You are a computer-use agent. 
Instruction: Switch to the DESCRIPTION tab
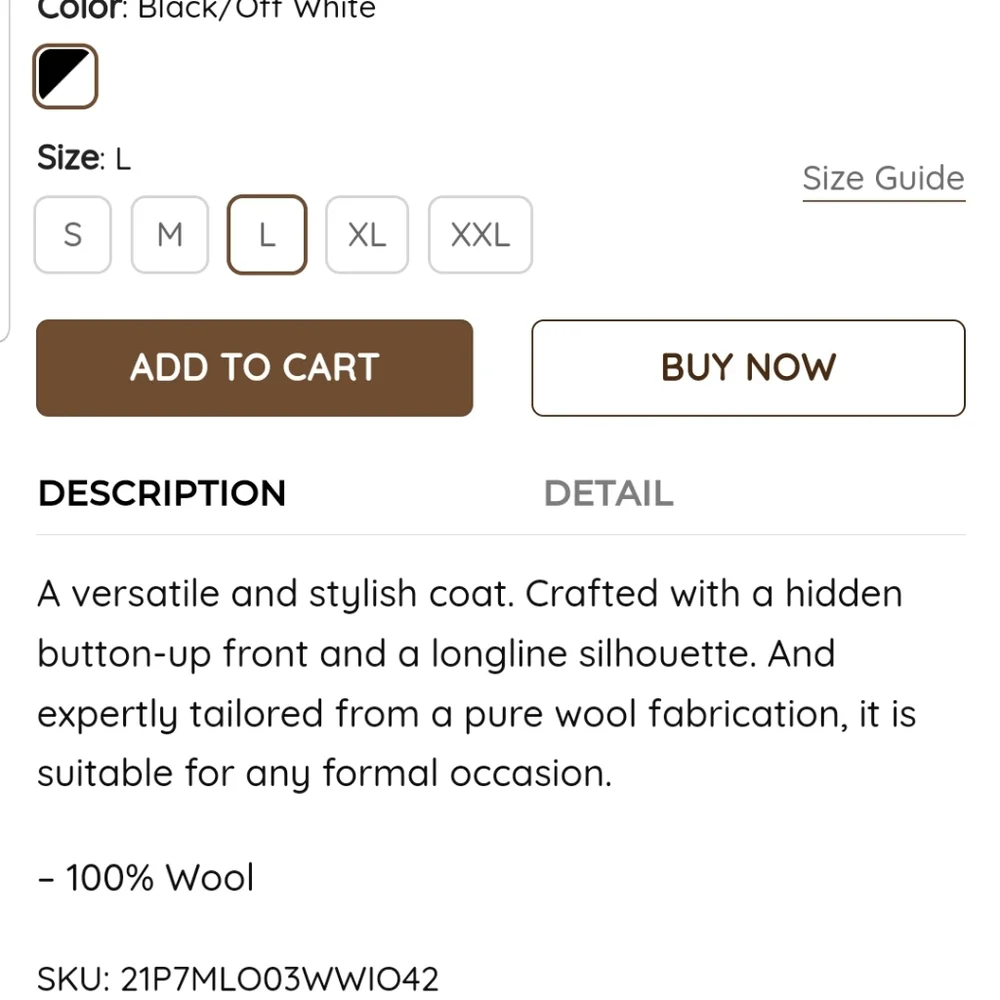click(x=161, y=492)
